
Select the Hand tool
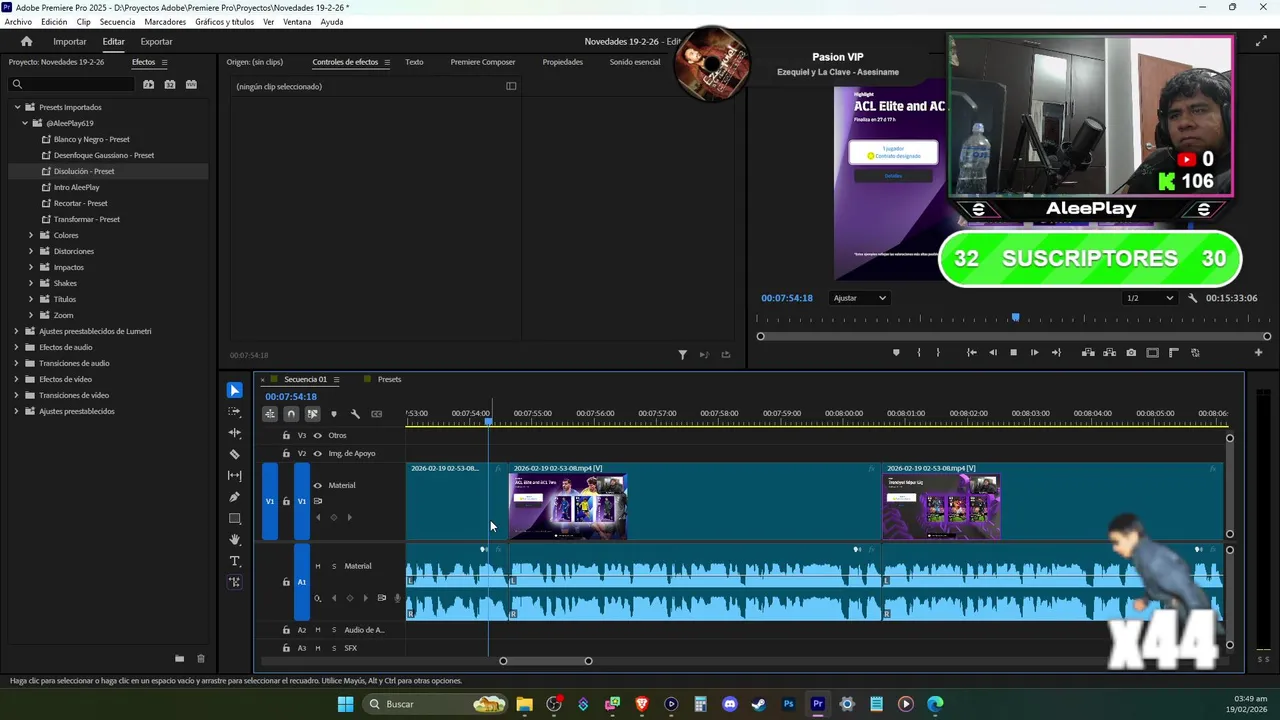pyautogui.click(x=234, y=540)
